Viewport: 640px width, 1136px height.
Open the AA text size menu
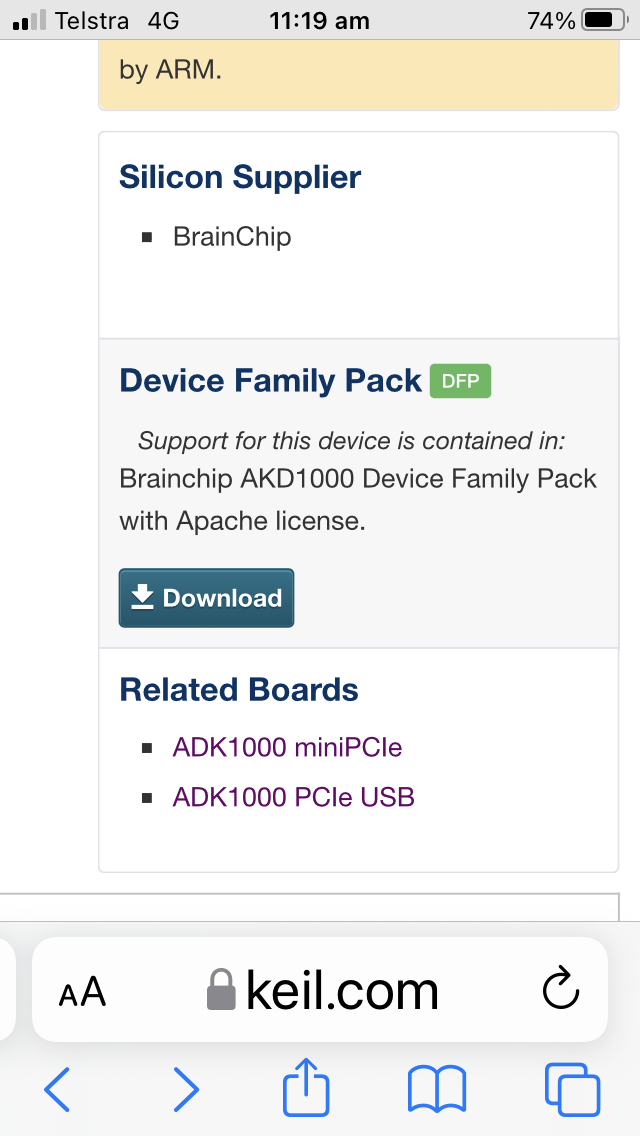pos(82,993)
